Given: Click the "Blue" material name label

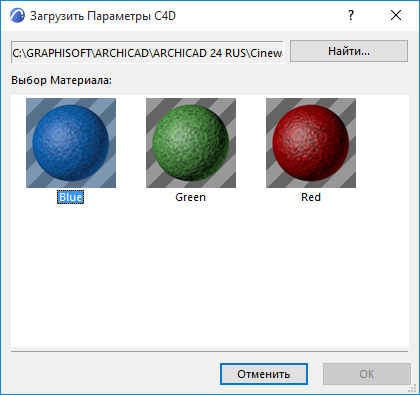Looking at the screenshot, I should point(70,197).
